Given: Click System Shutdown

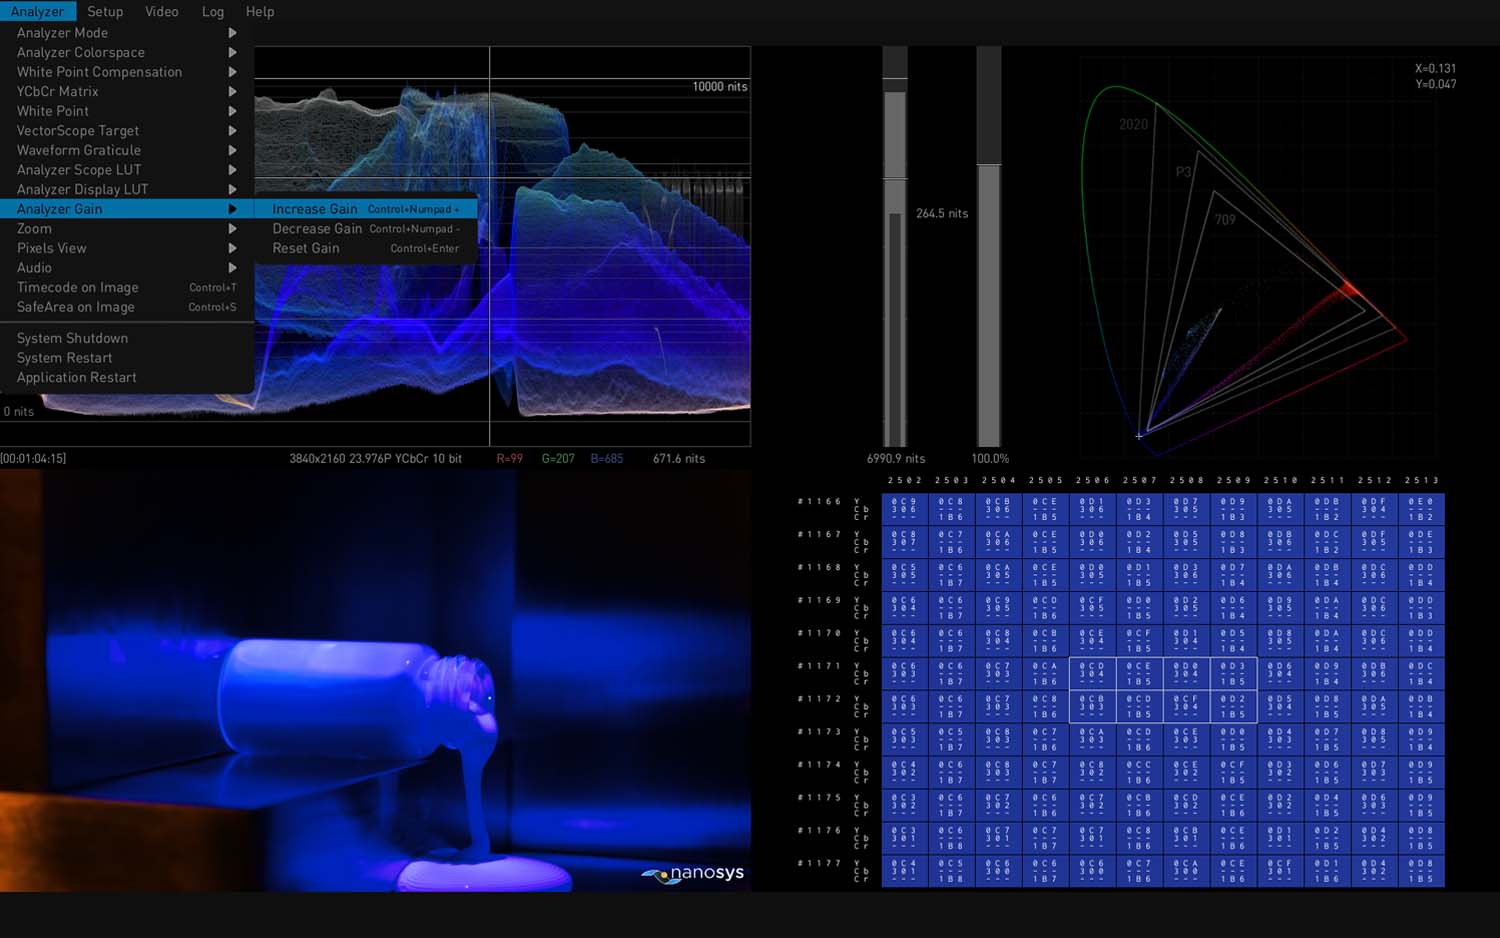Looking at the screenshot, I should pos(72,338).
